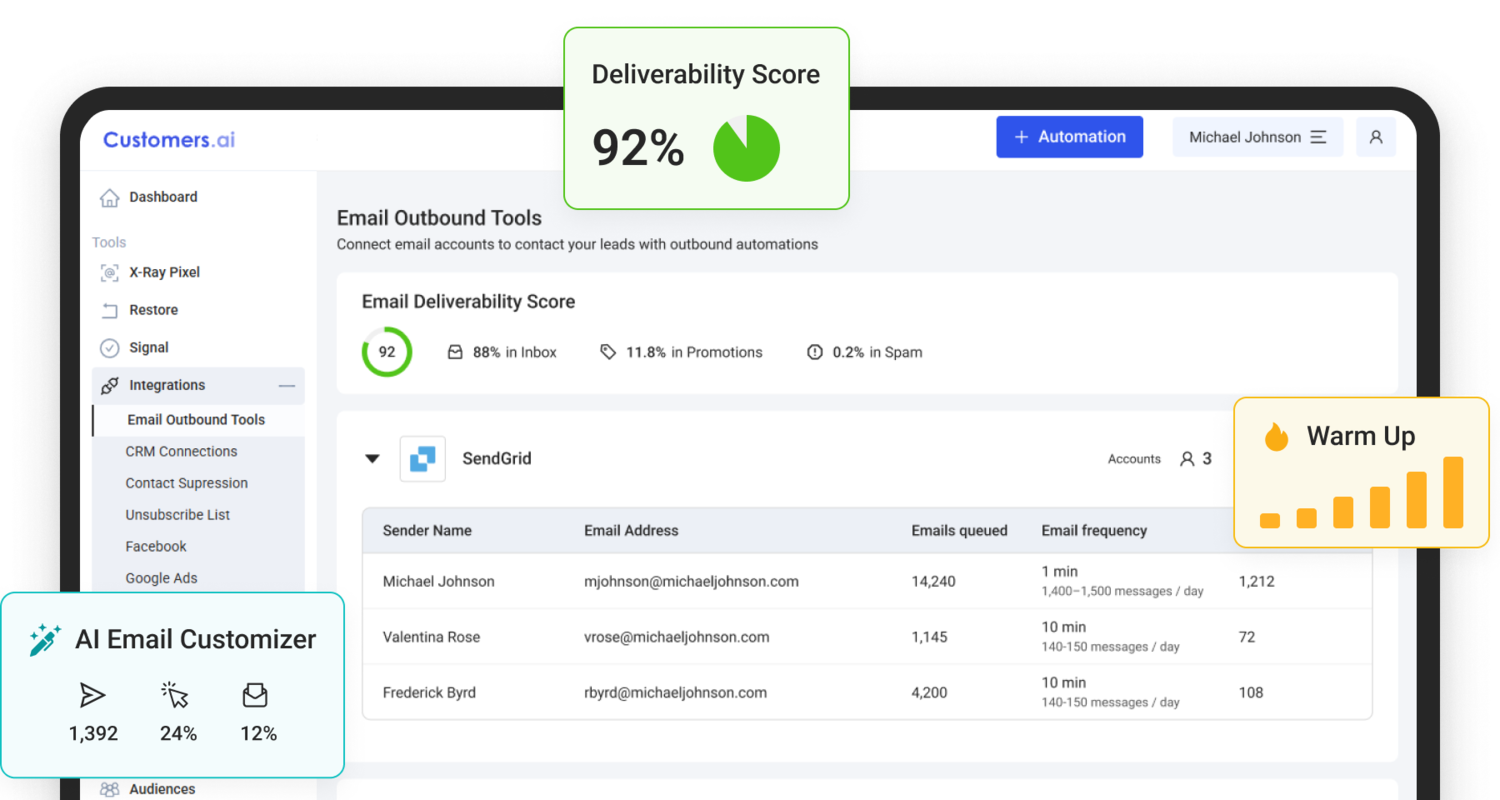
Task: Collapse the SendGrid accounts section
Action: click(x=372, y=459)
